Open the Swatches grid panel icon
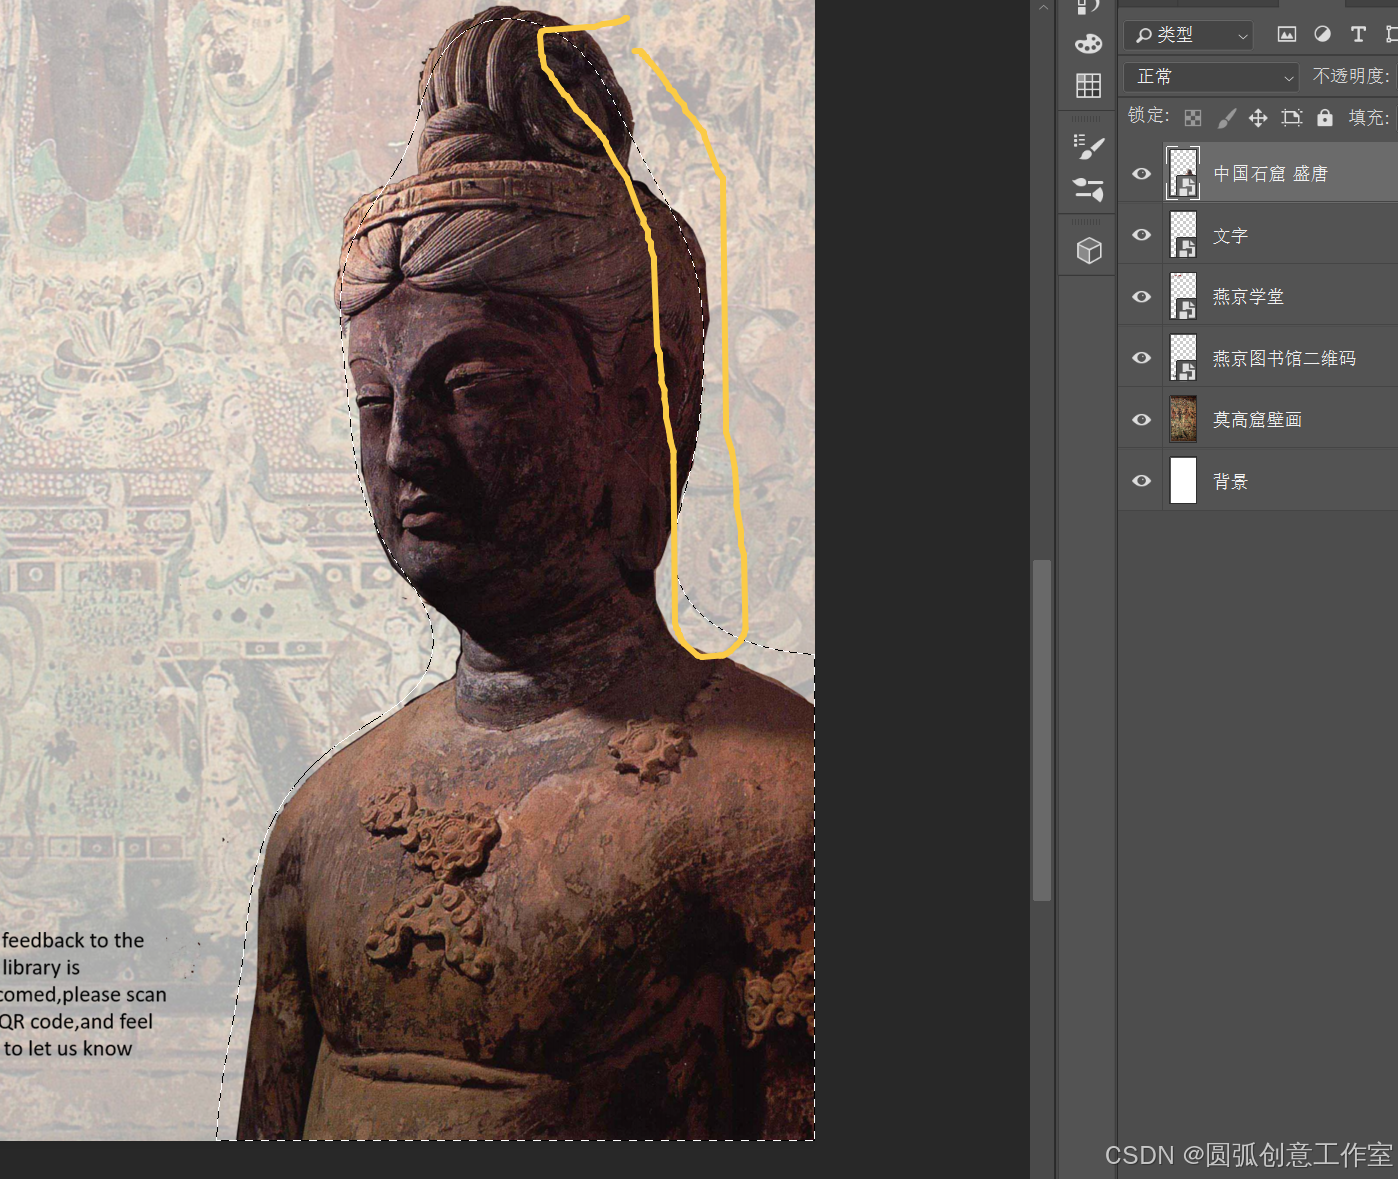 pos(1088,86)
